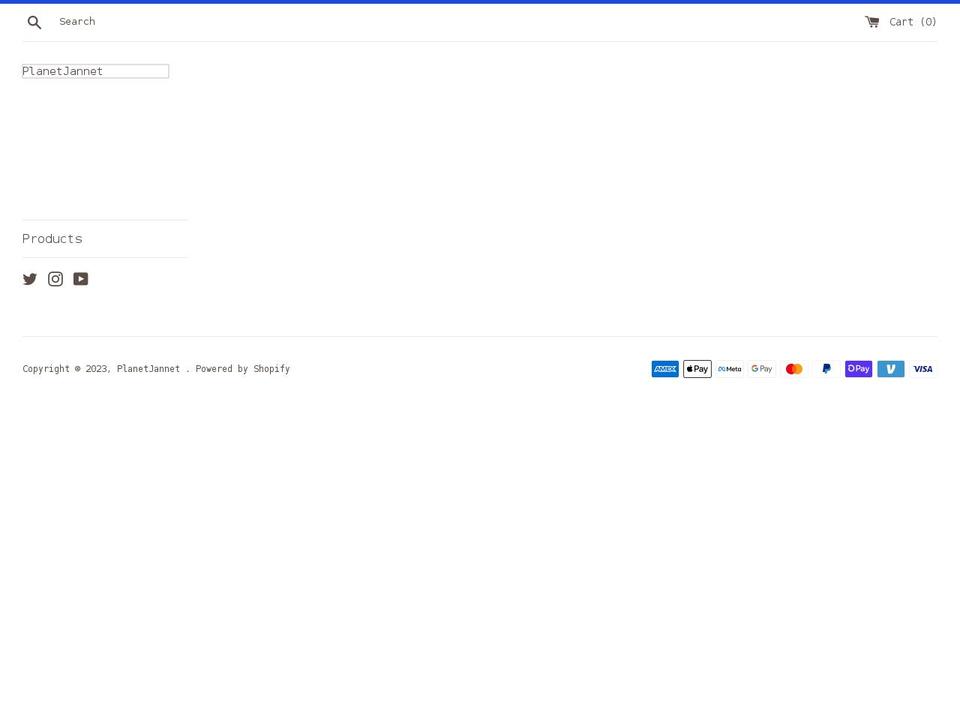Click the PlanetJannet logo image
The image size is (960, 720).
coord(96,71)
